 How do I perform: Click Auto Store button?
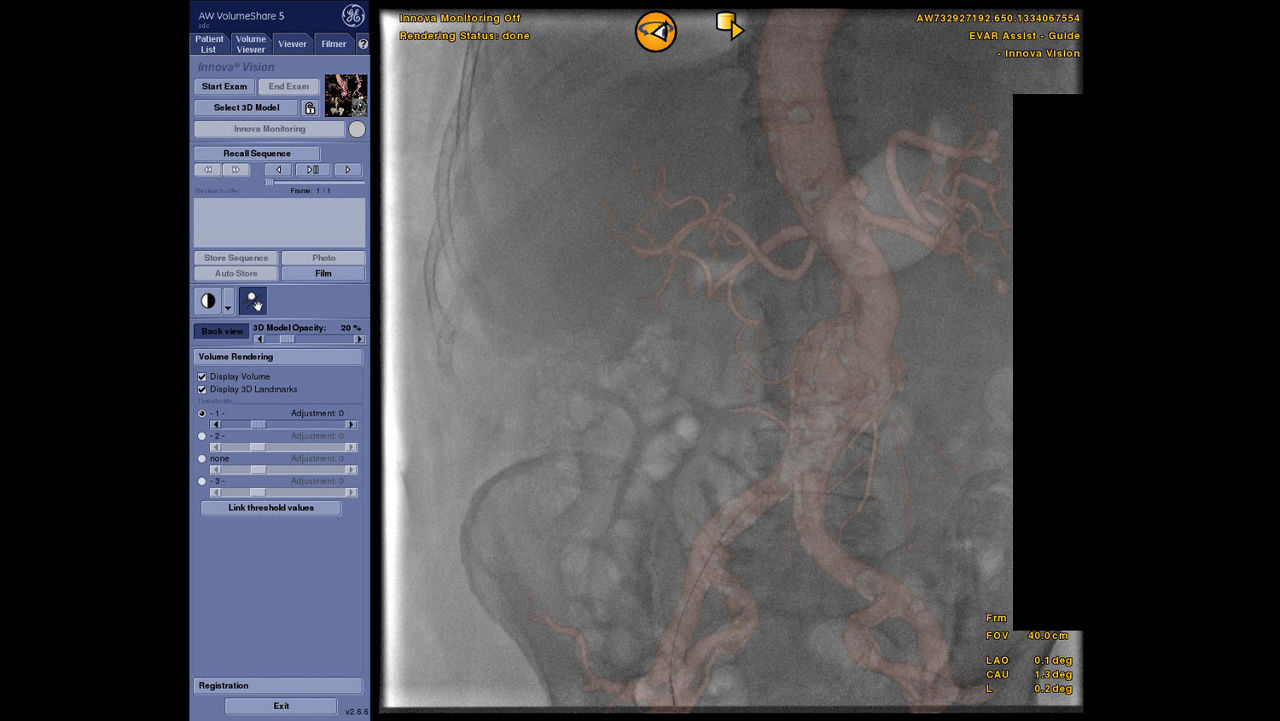236,273
